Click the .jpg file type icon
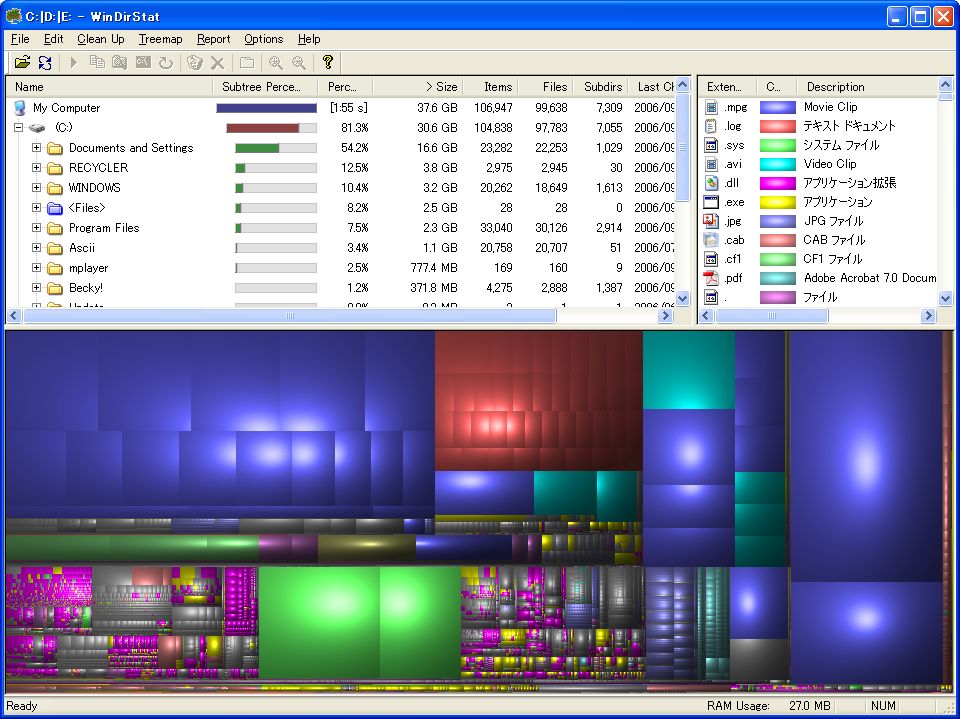Image resolution: width=960 pixels, height=719 pixels. [x=711, y=220]
